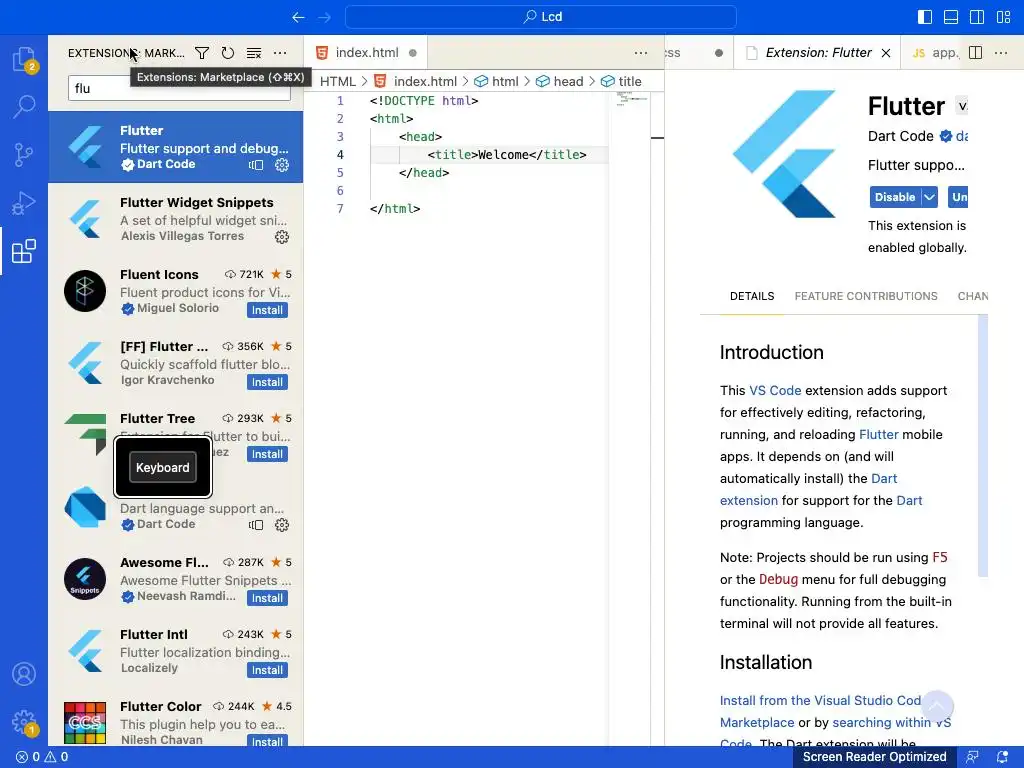Clear extensions search results
Image resolution: width=1024 pixels, height=768 pixels.
(x=254, y=53)
